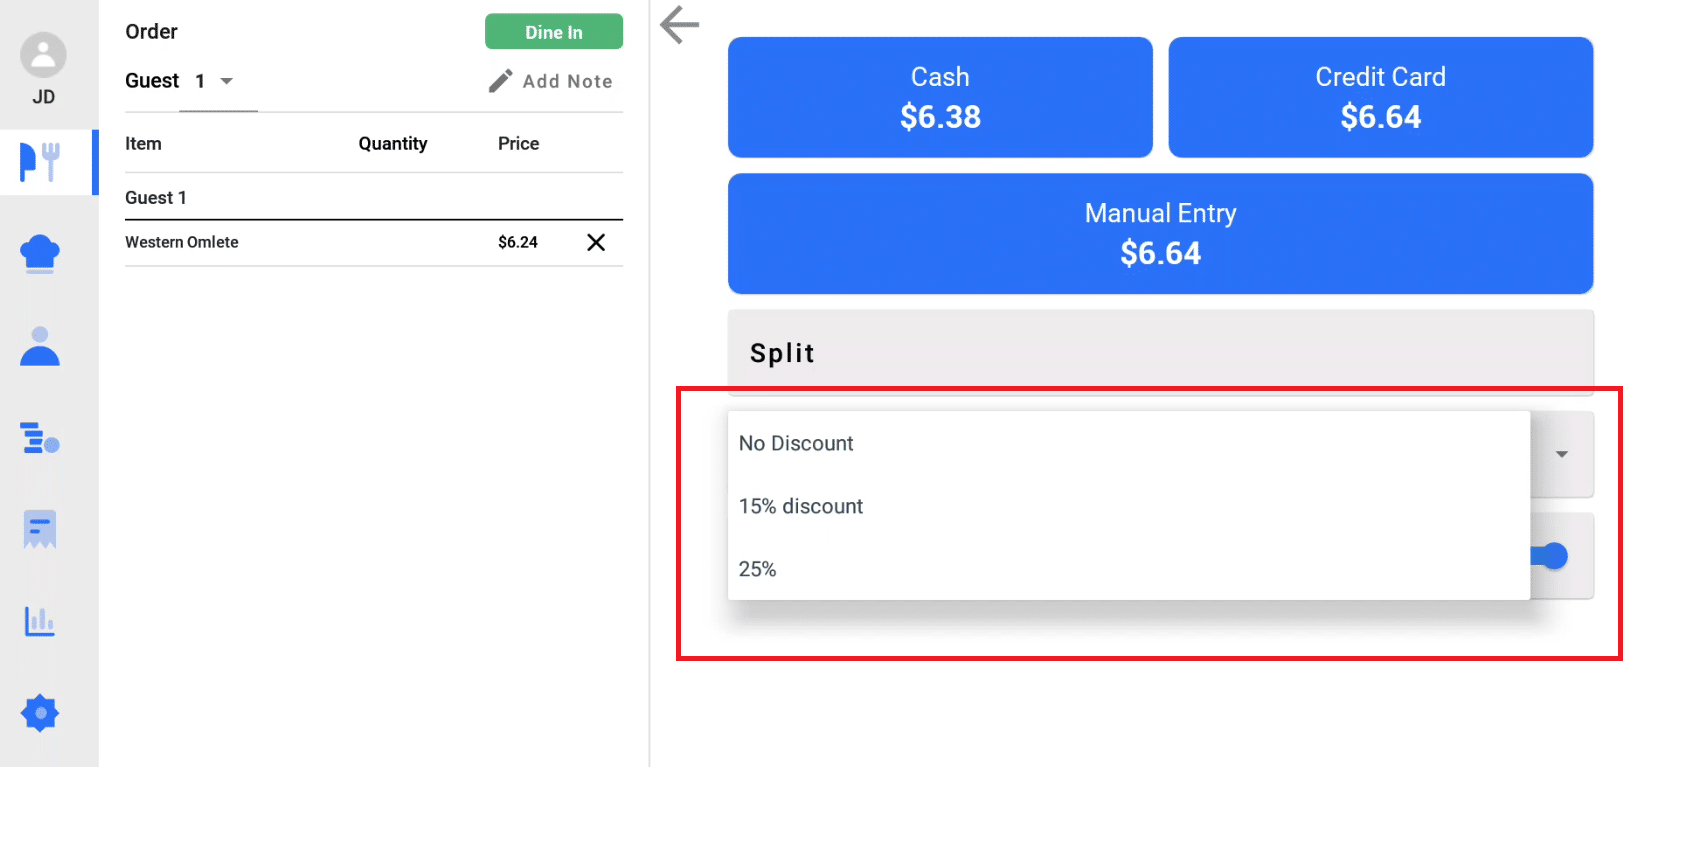
Task: Open the receipts icon in sidebar
Action: coord(40,530)
